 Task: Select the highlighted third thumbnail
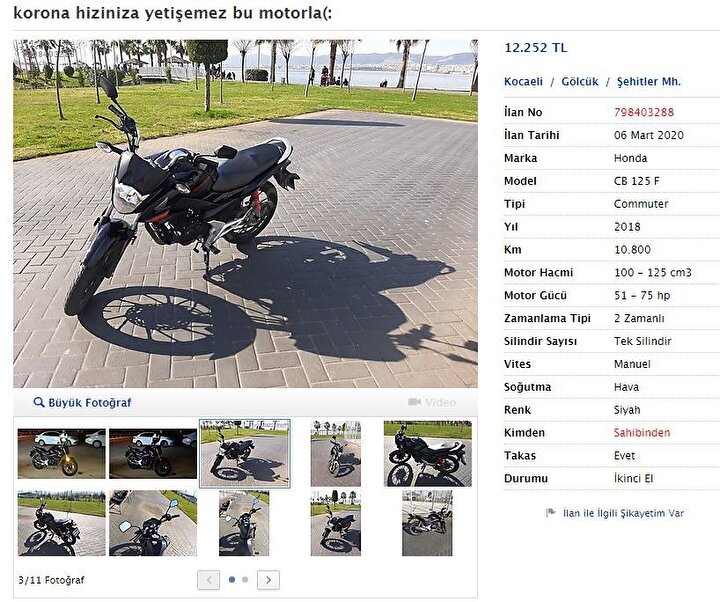coord(245,453)
